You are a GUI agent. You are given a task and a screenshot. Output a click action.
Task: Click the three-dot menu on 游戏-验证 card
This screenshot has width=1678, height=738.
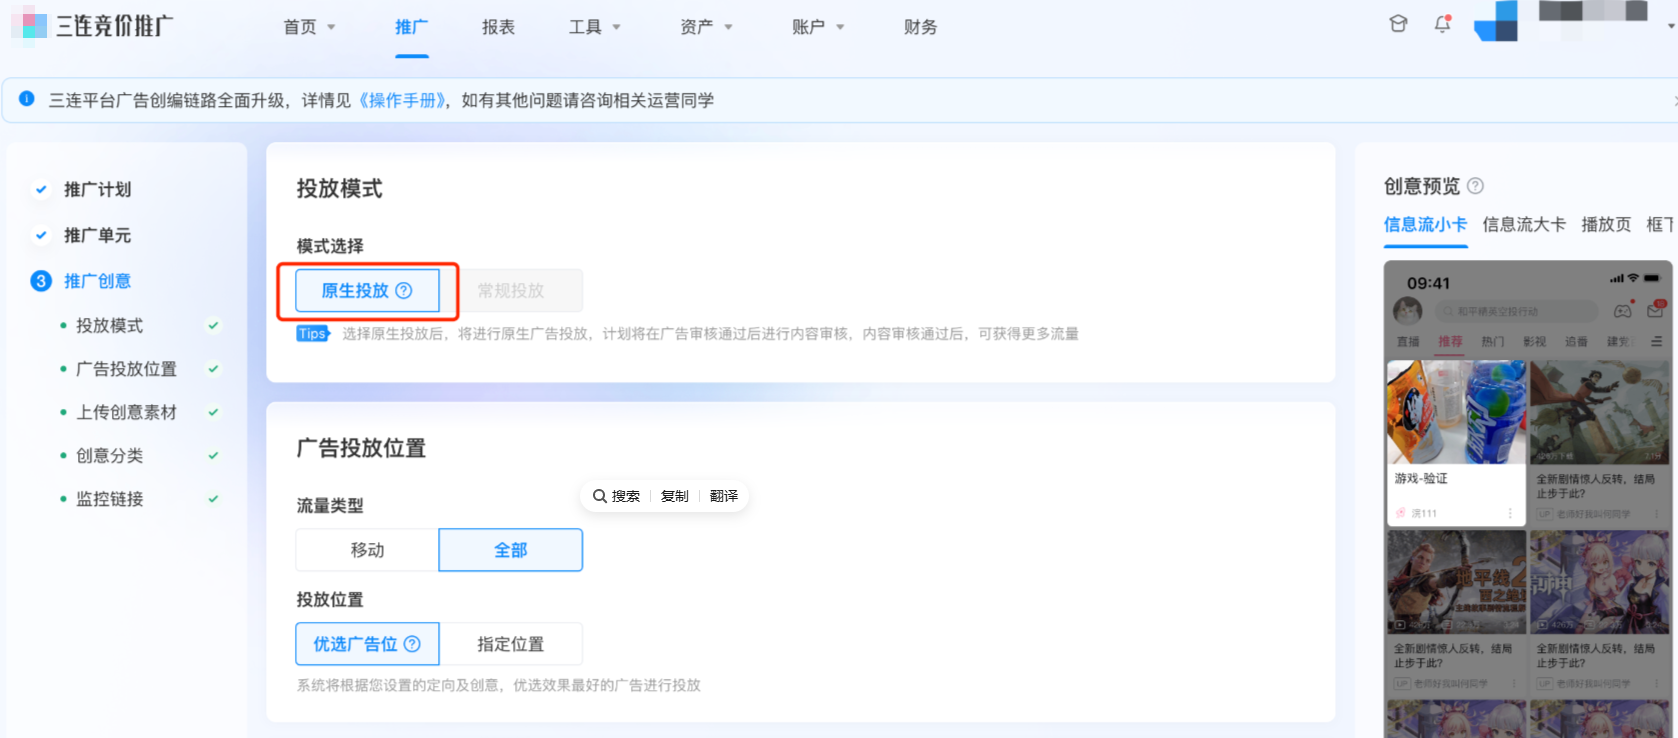coord(1510,513)
